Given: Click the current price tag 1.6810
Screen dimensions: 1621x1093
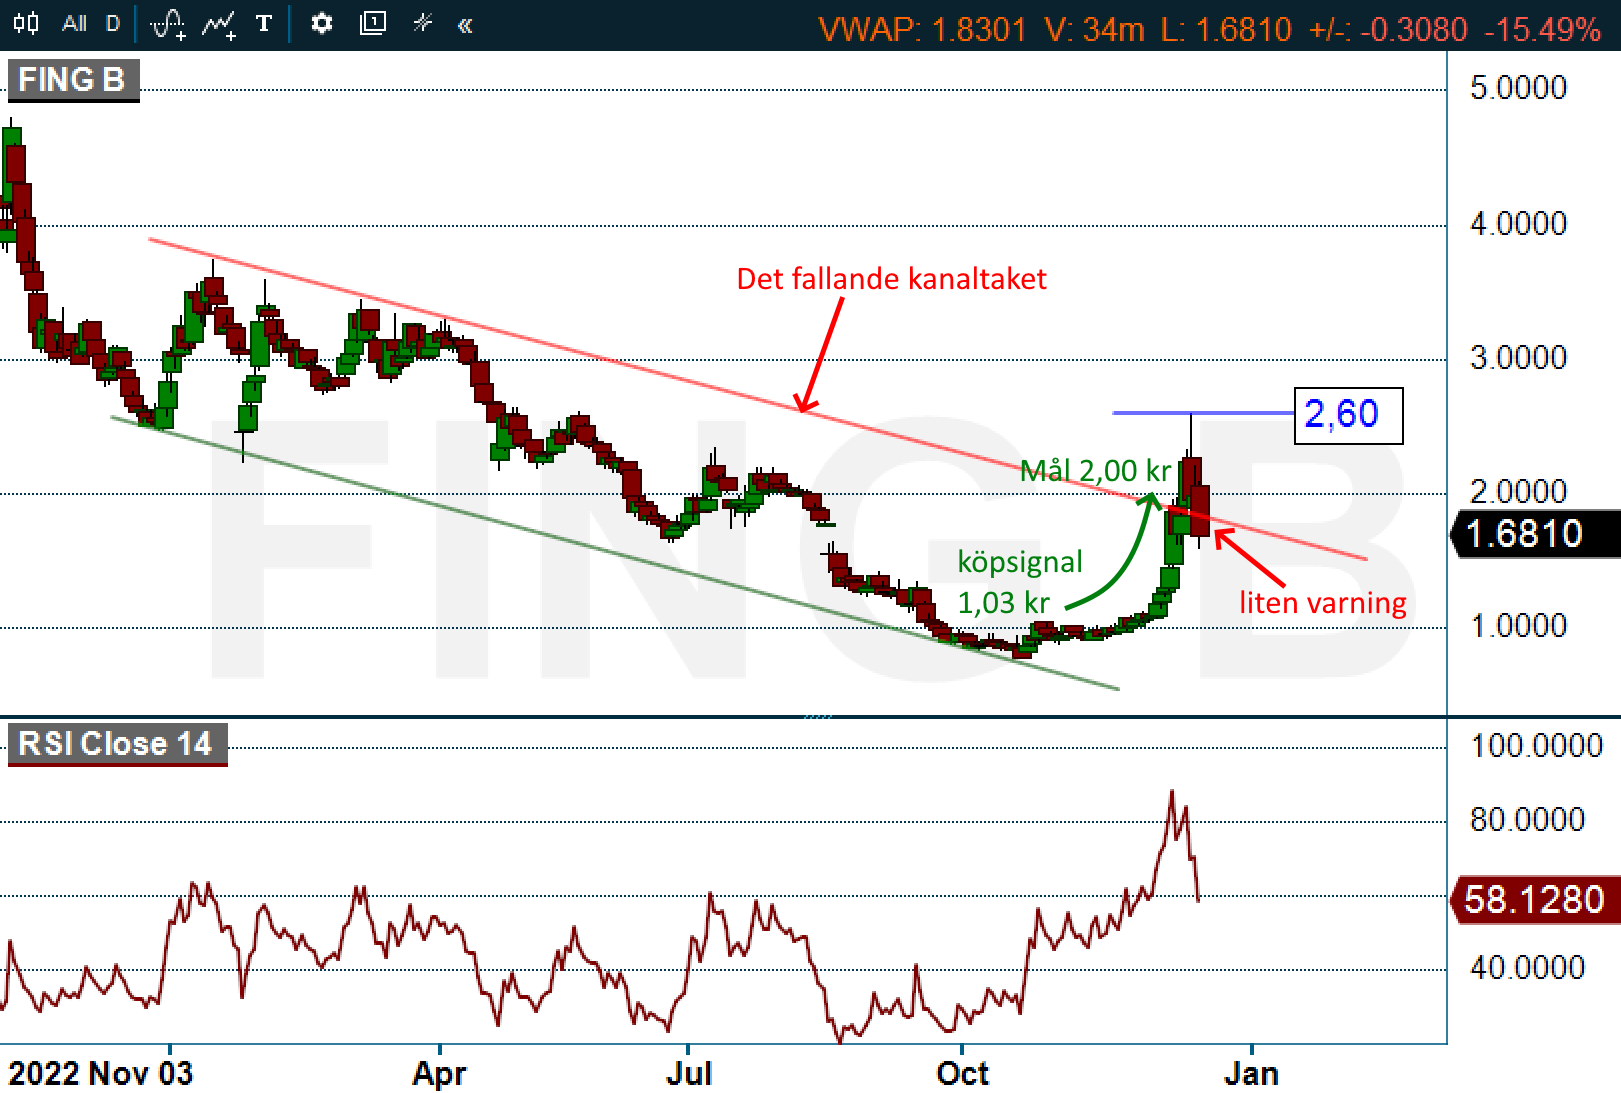Looking at the screenshot, I should pos(1536,534).
